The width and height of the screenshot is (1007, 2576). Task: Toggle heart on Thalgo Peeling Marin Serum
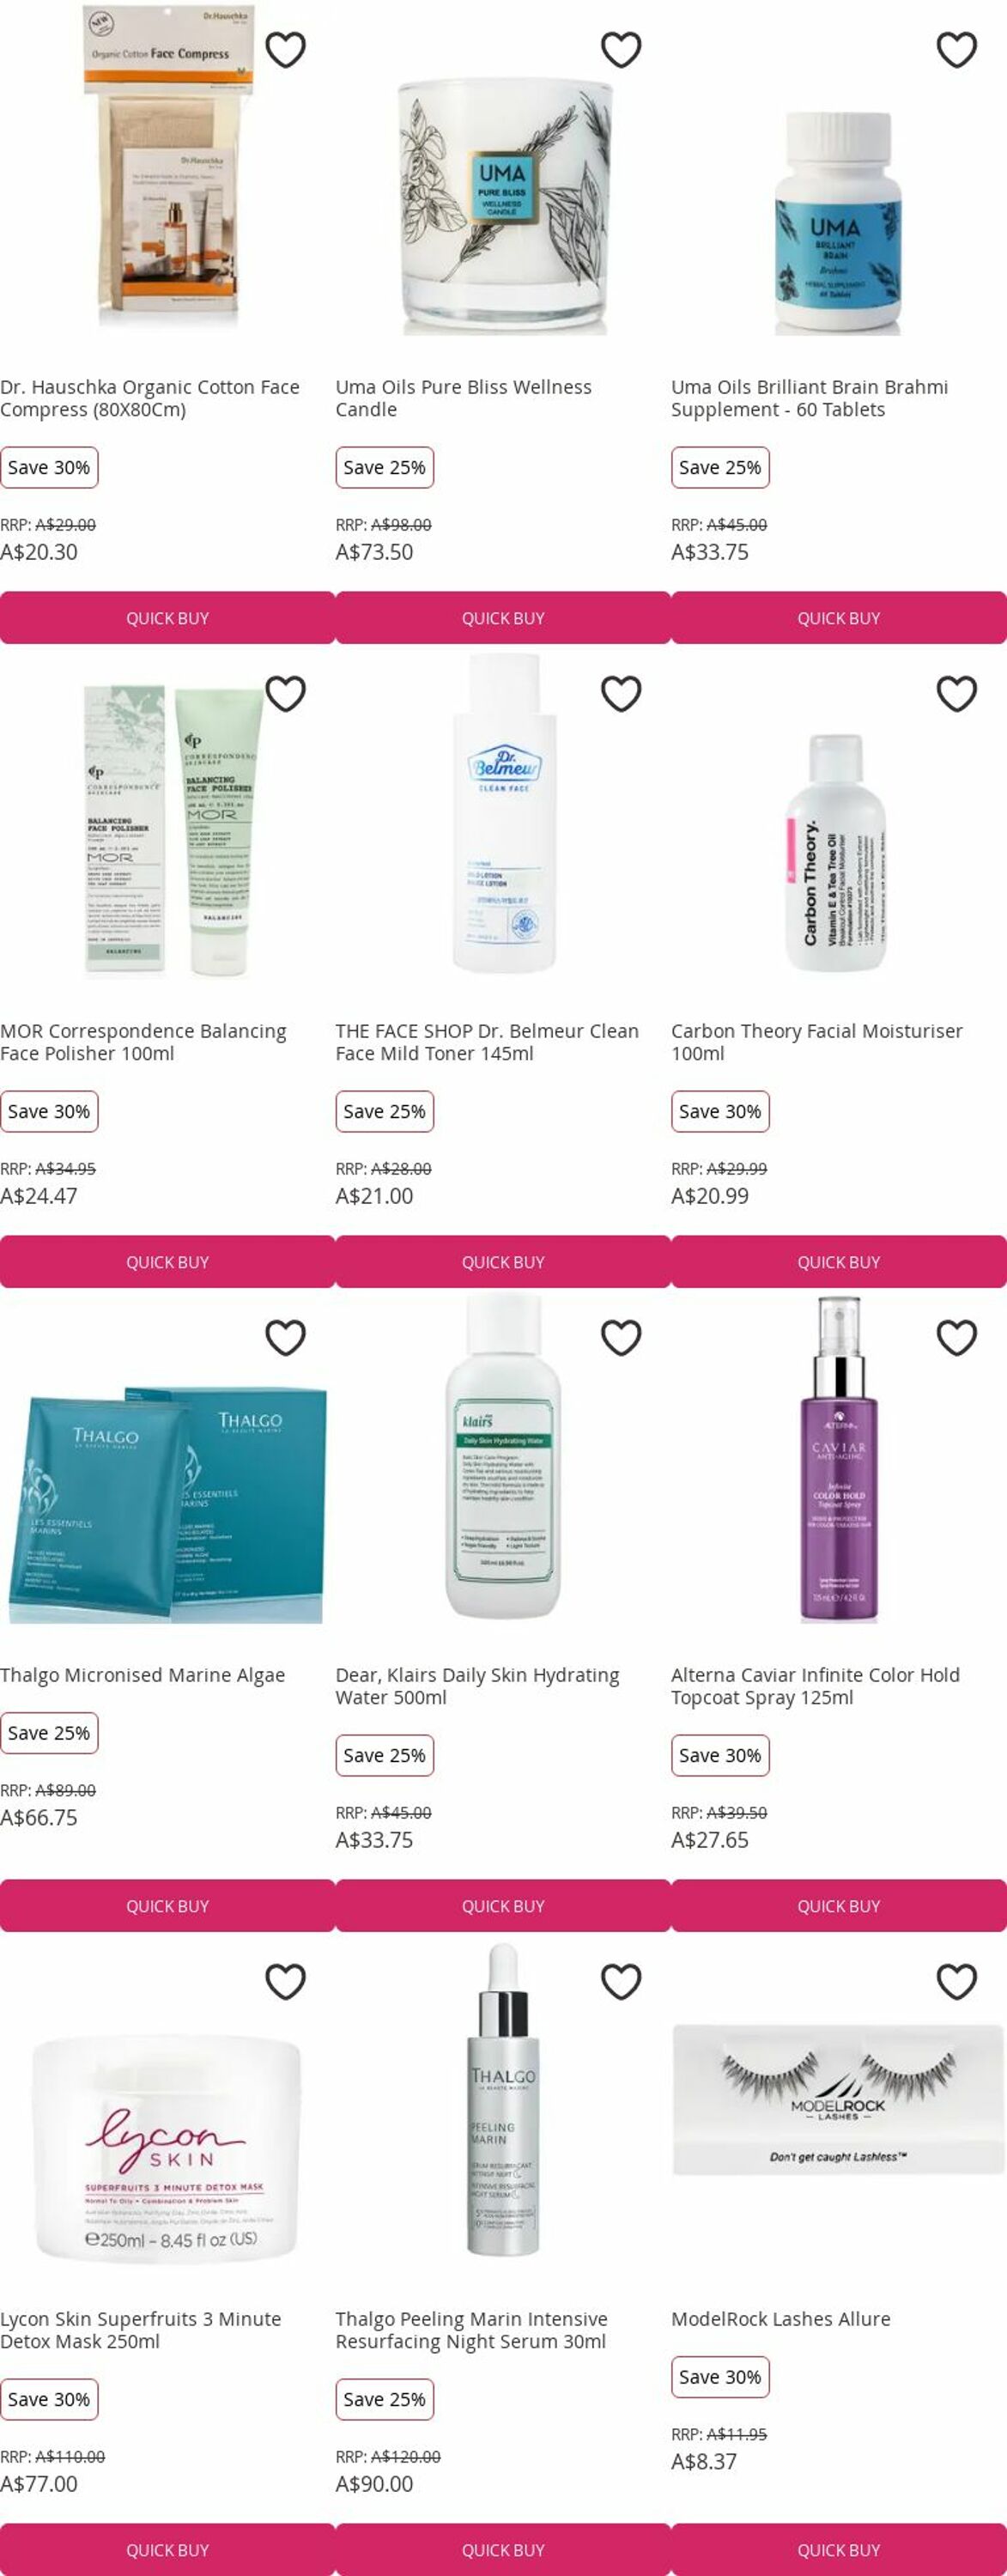pyautogui.click(x=621, y=1982)
